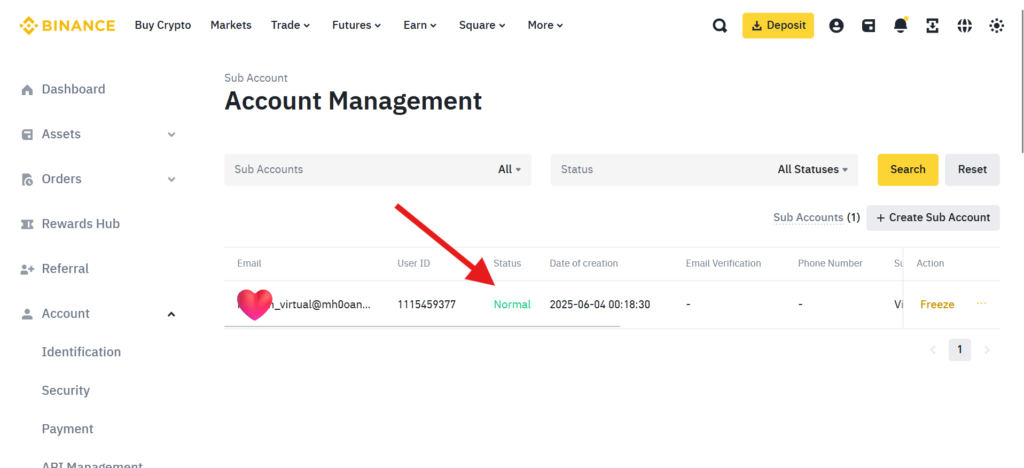
Task: Collapse the Account sidebar section
Action: pos(172,314)
